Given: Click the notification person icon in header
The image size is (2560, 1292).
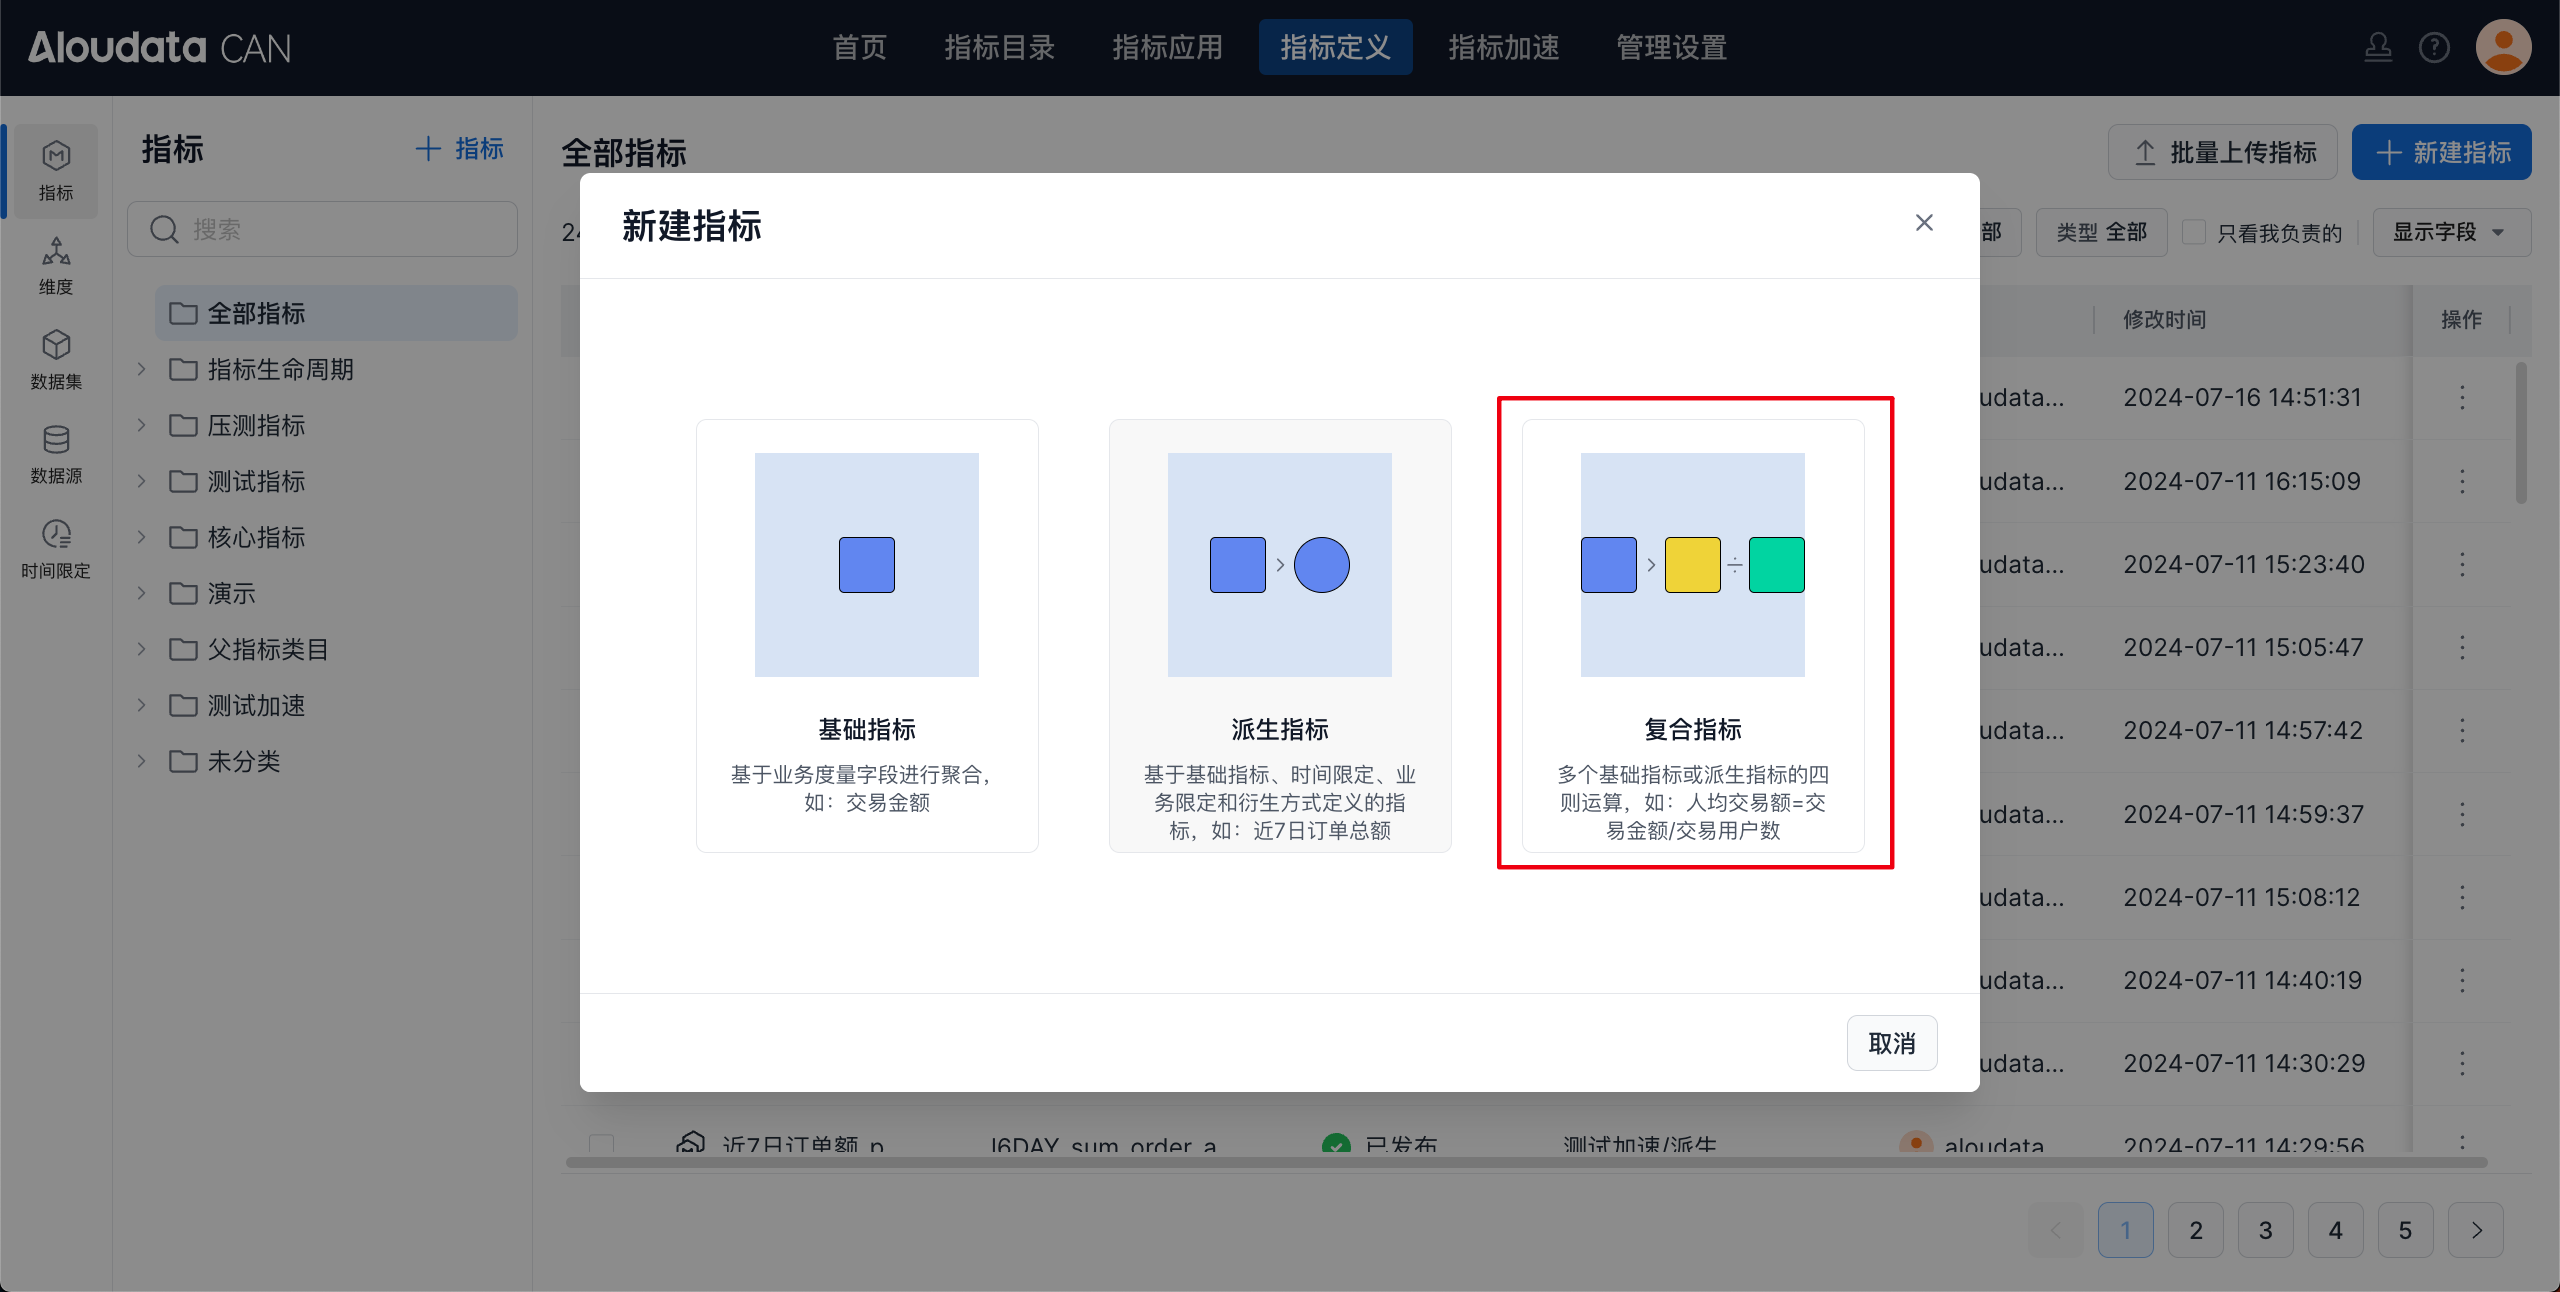Looking at the screenshot, I should click(x=2378, y=47).
